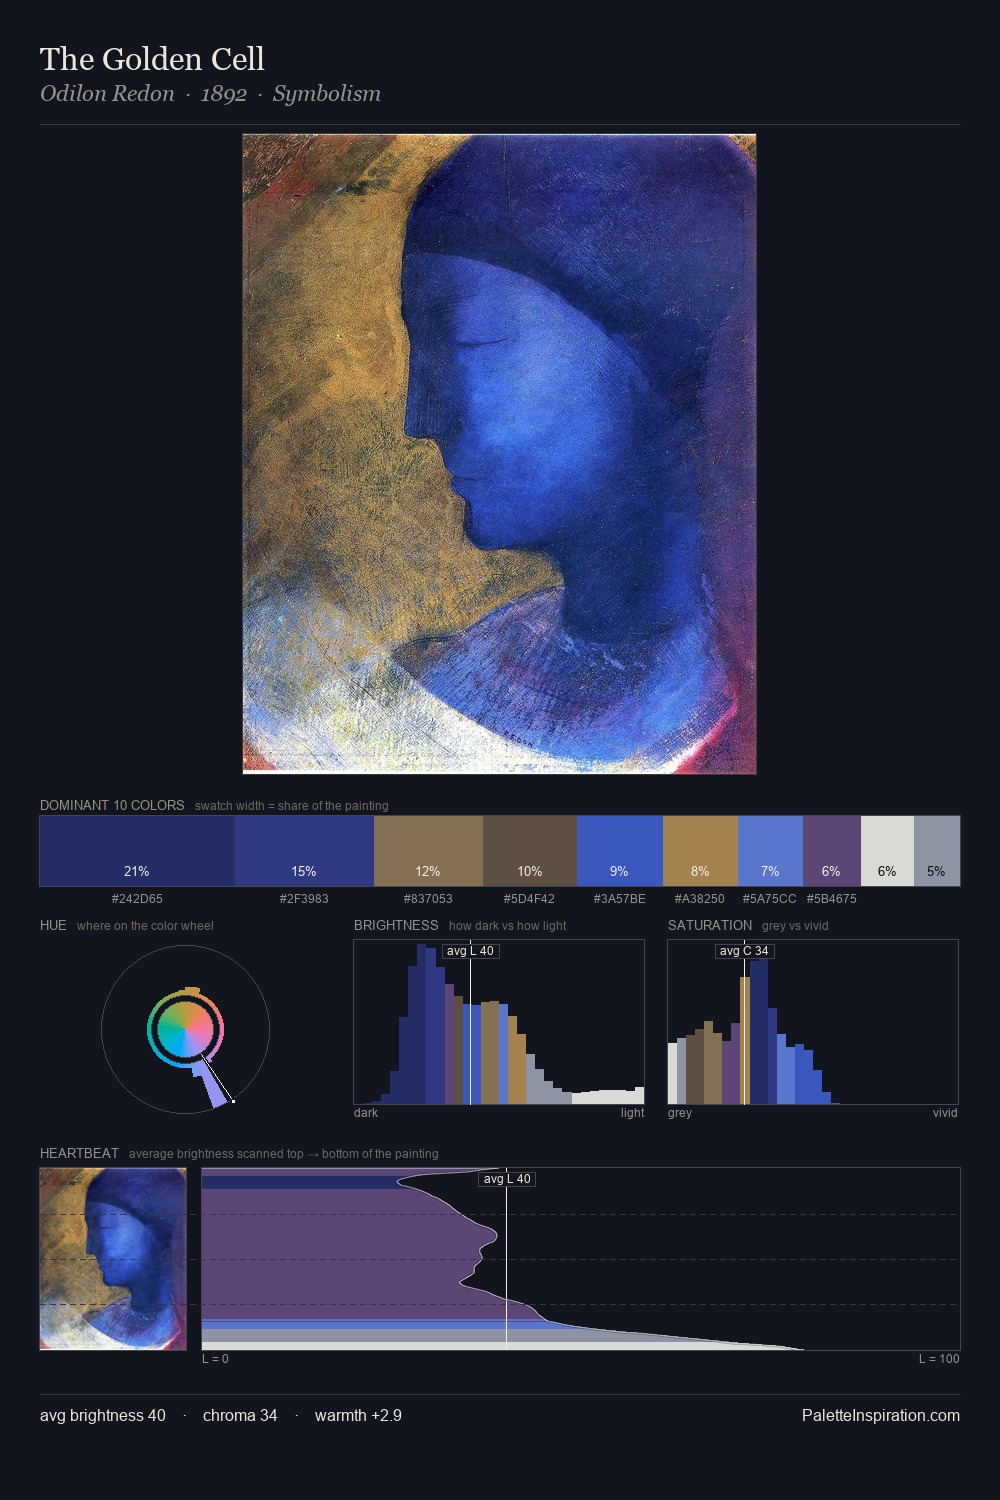The width and height of the screenshot is (1000, 1500).
Task: Click the 'SATURATION' section heading
Action: click(x=710, y=926)
